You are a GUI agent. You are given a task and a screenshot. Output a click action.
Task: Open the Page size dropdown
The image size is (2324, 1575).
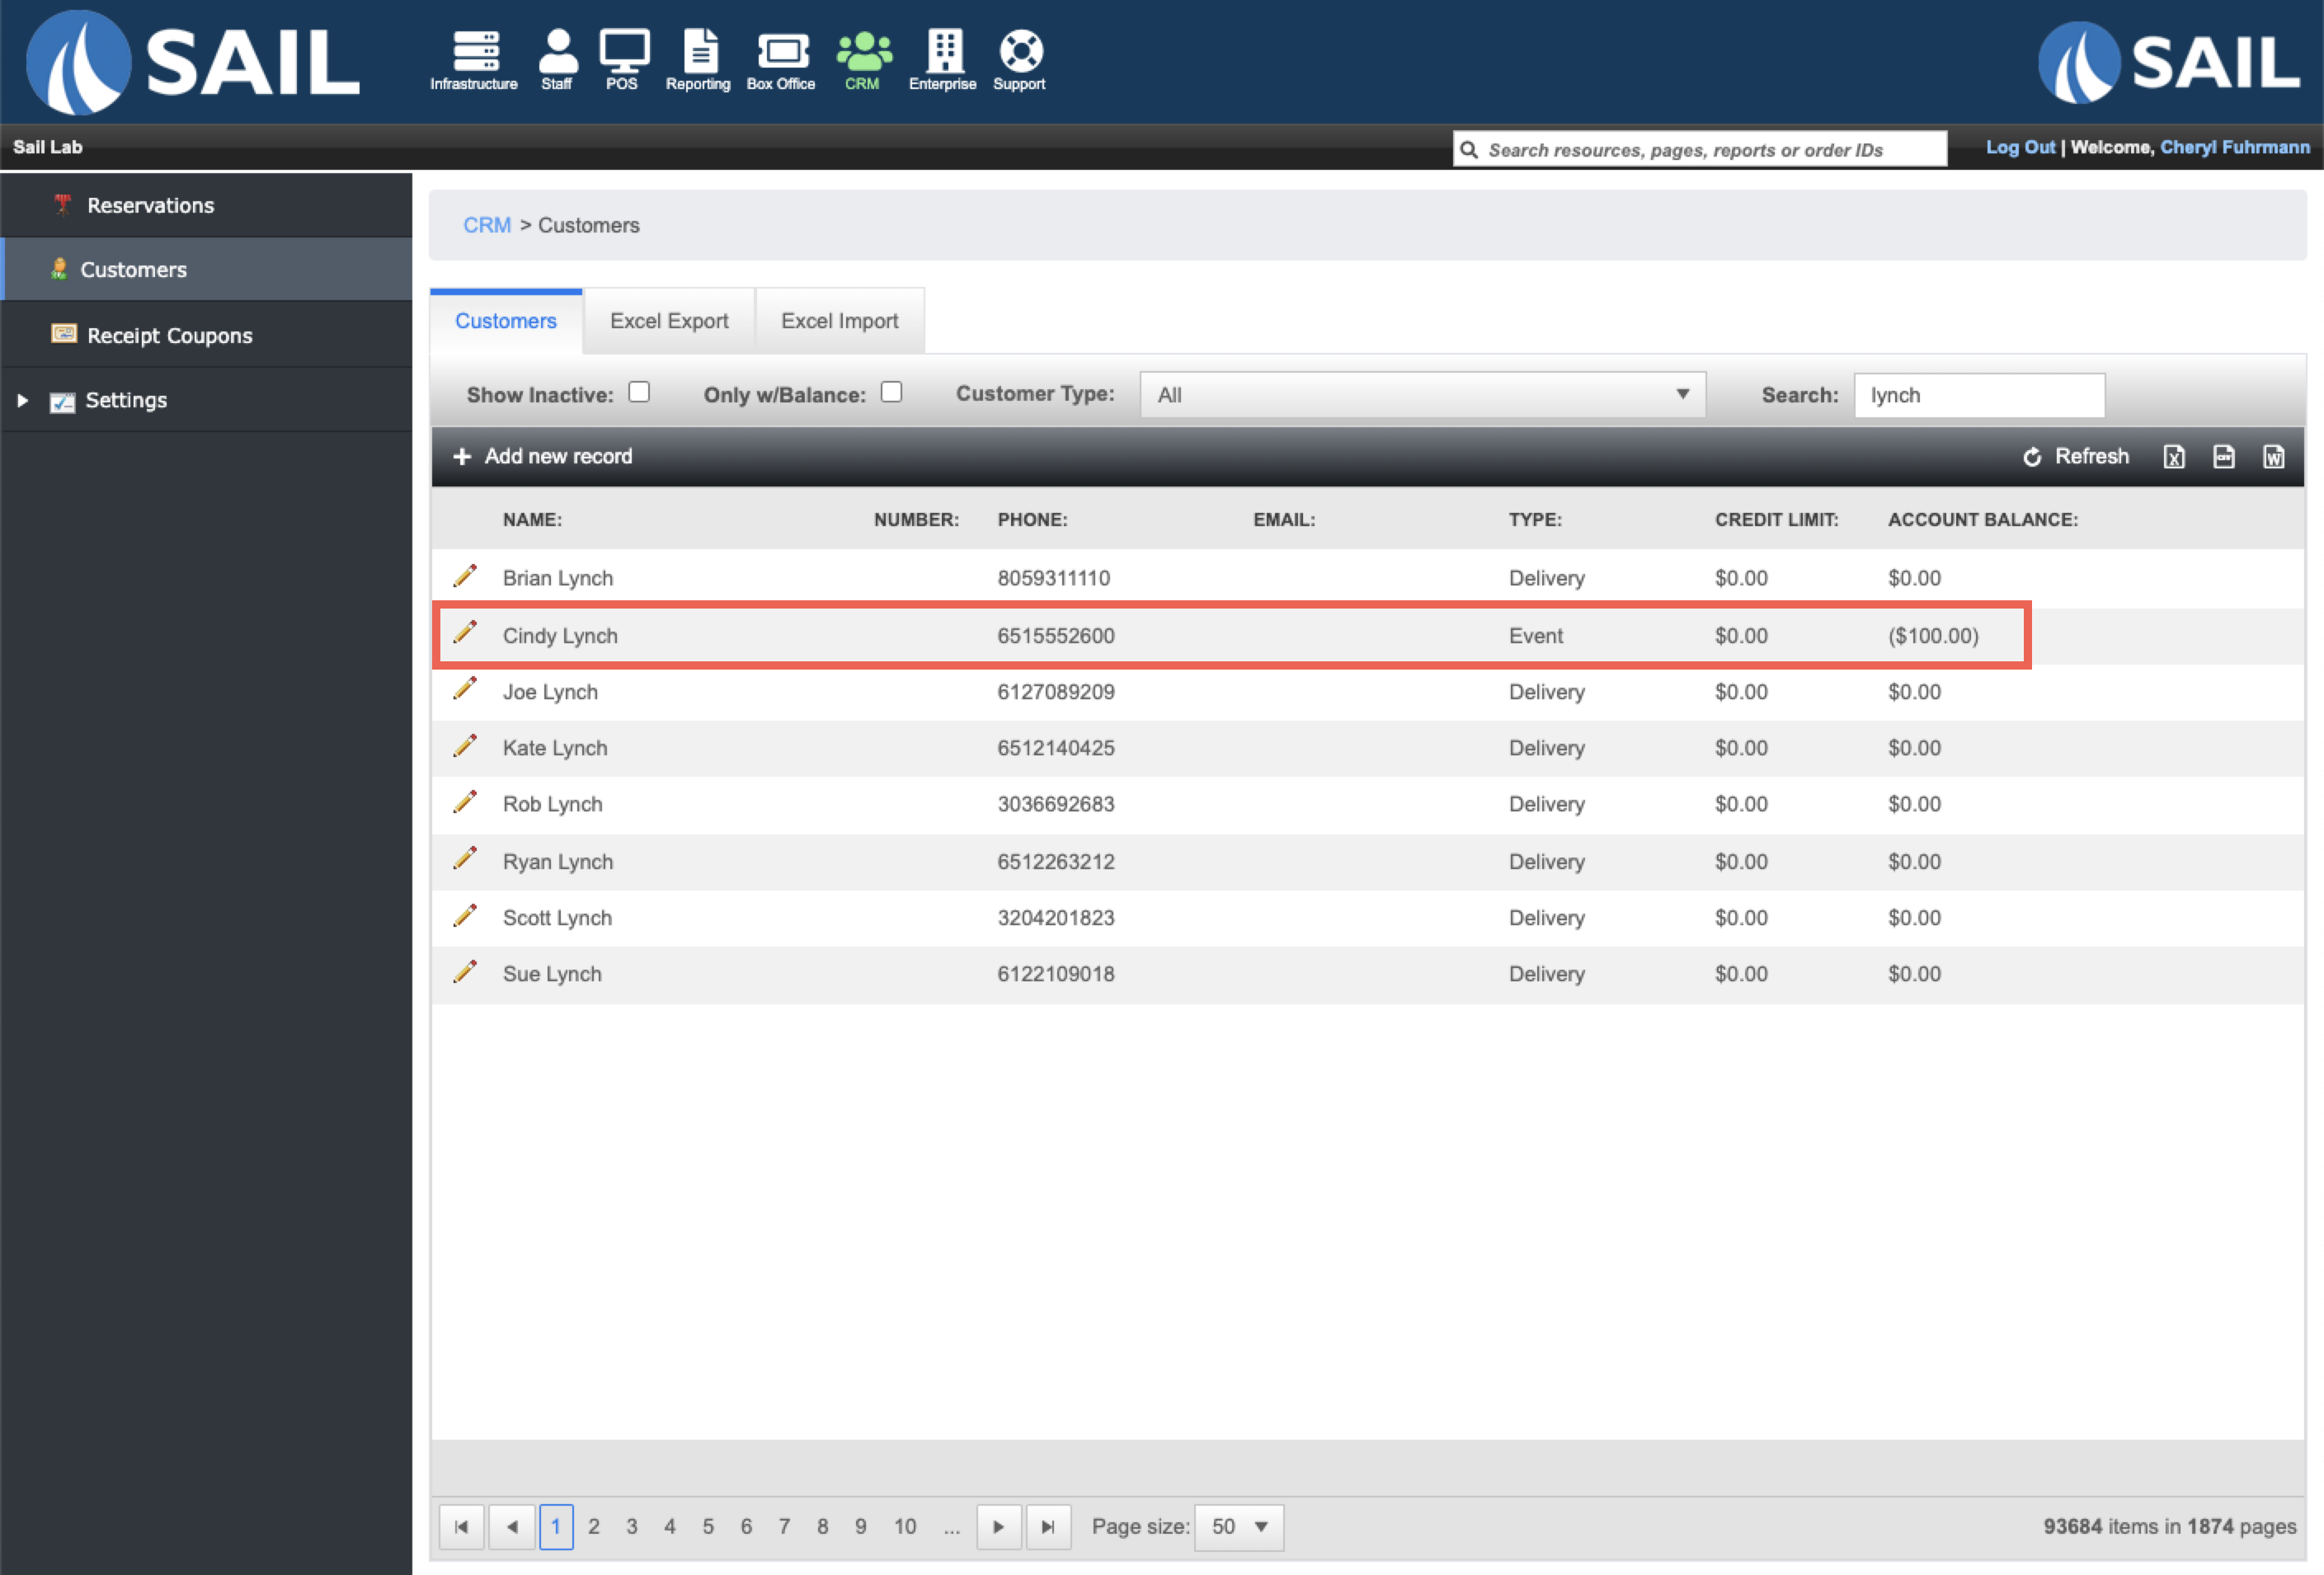(1239, 1527)
